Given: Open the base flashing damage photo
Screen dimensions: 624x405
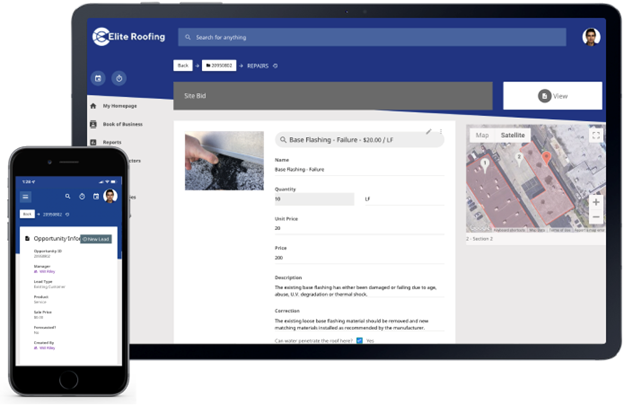Looking at the screenshot, I should point(224,161).
